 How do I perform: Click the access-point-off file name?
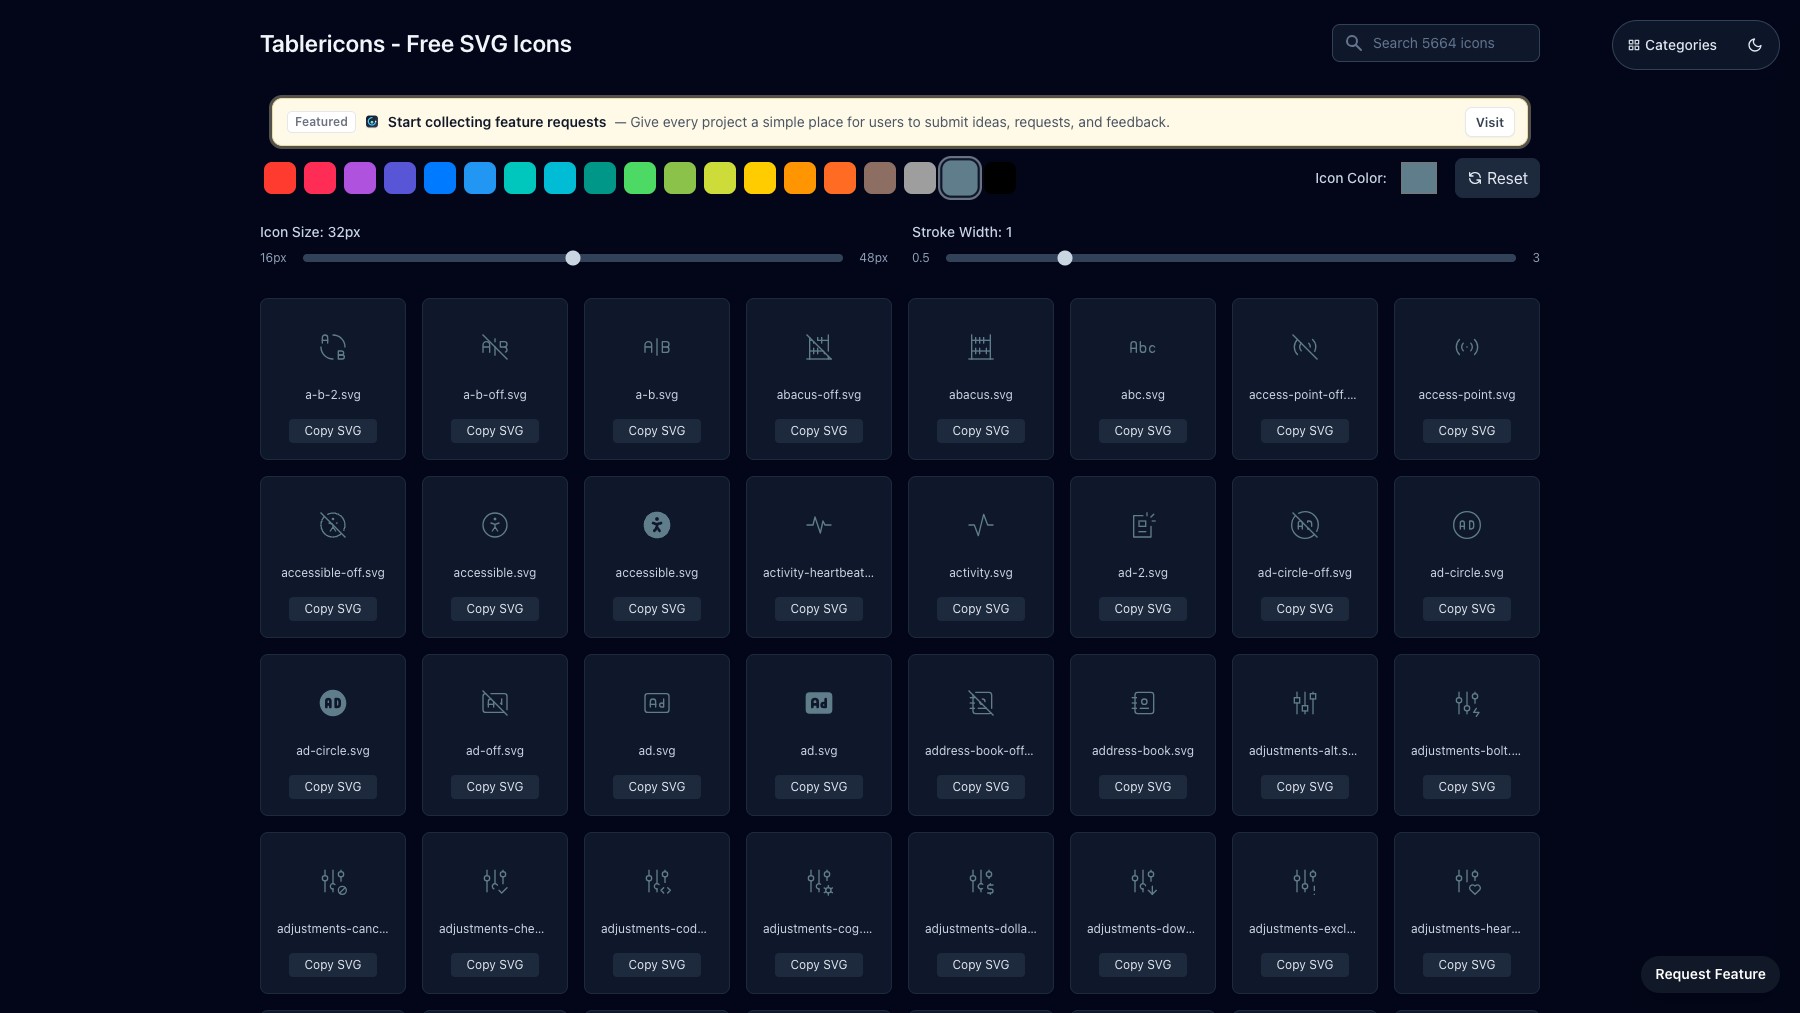click(x=1303, y=395)
